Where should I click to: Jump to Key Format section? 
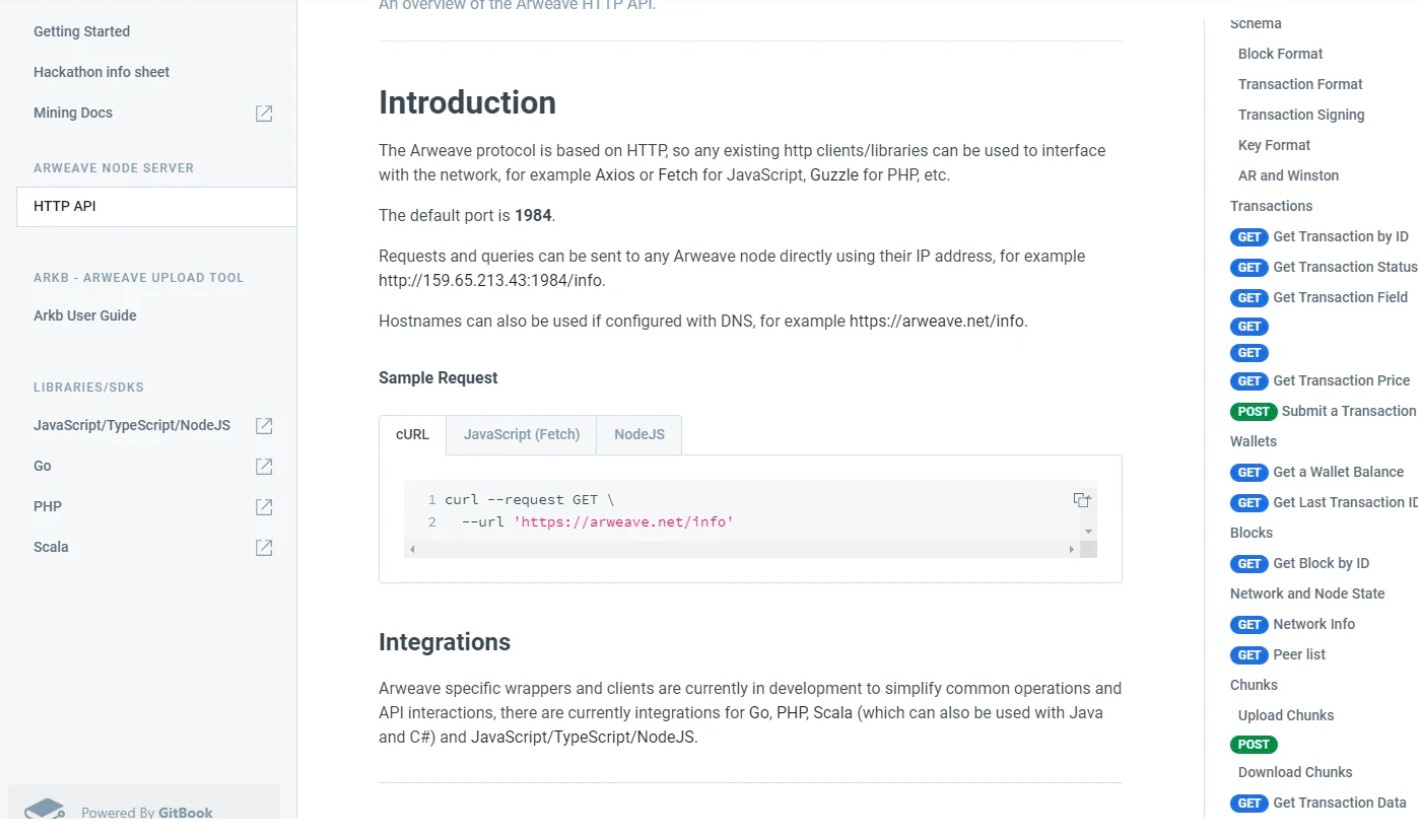point(1274,146)
